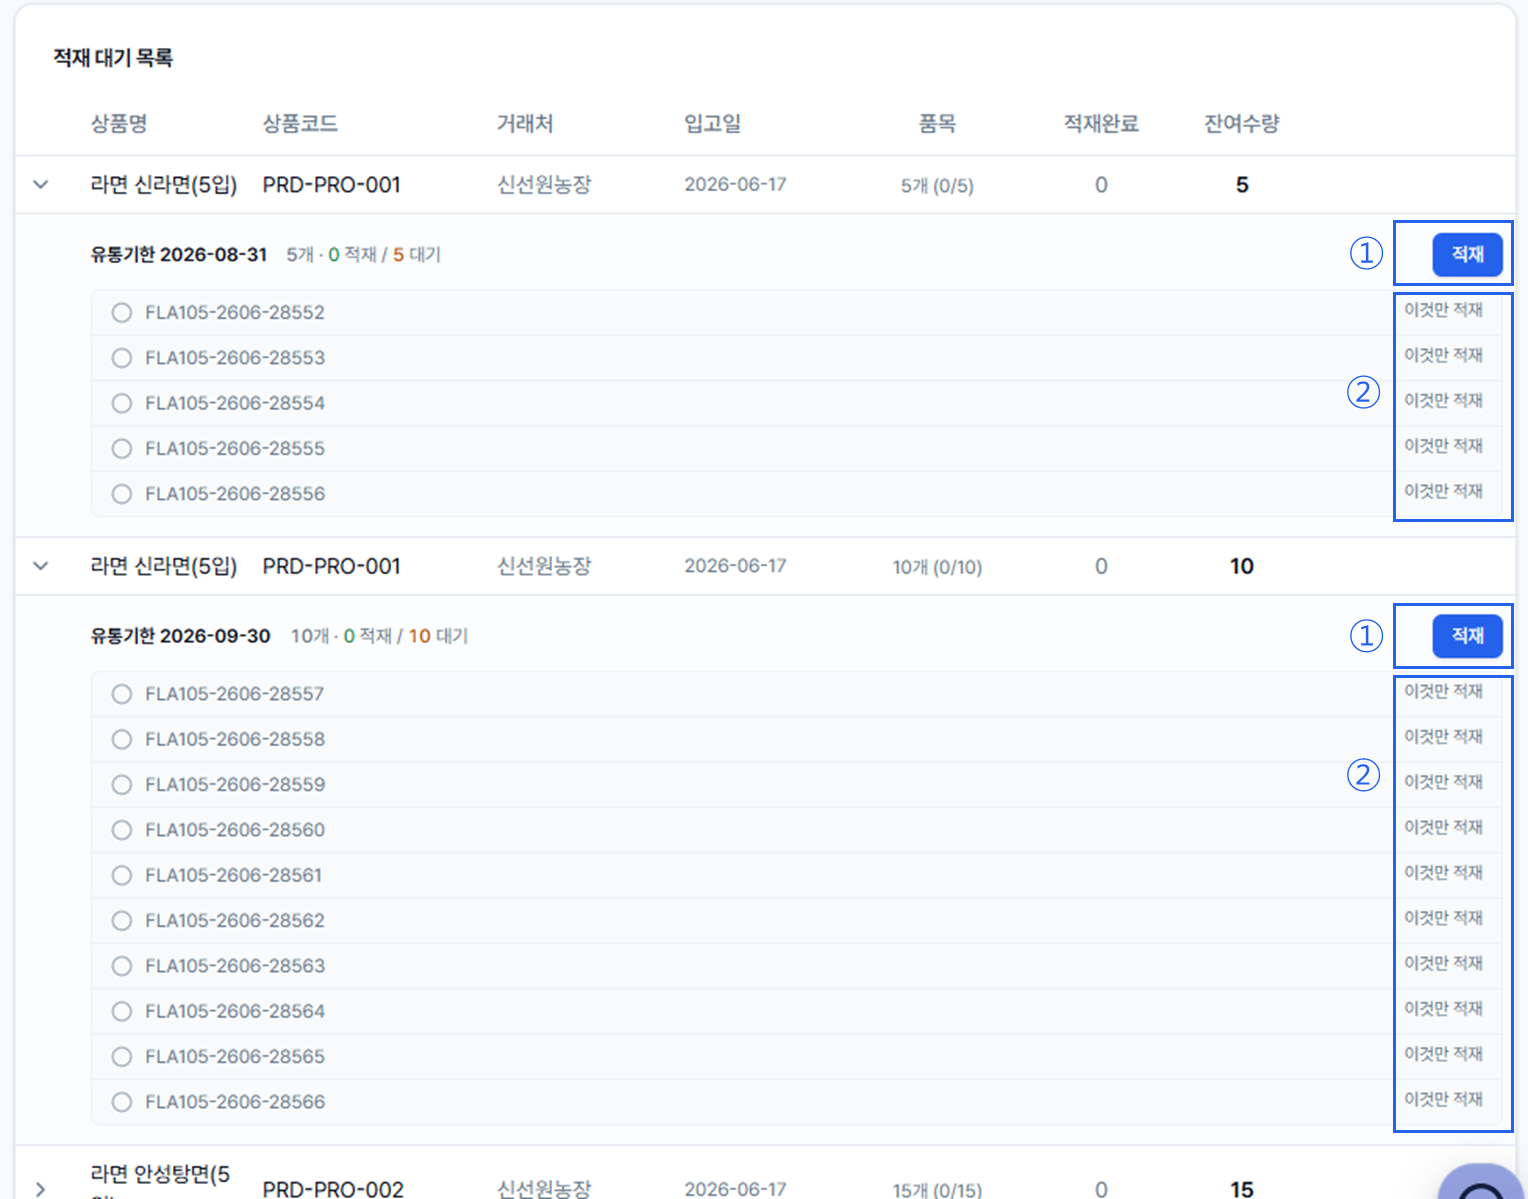Collapse the 라면 신라면(5입) row with 잔여수량 5
Screen dimensions: 1528x1199
point(41,185)
